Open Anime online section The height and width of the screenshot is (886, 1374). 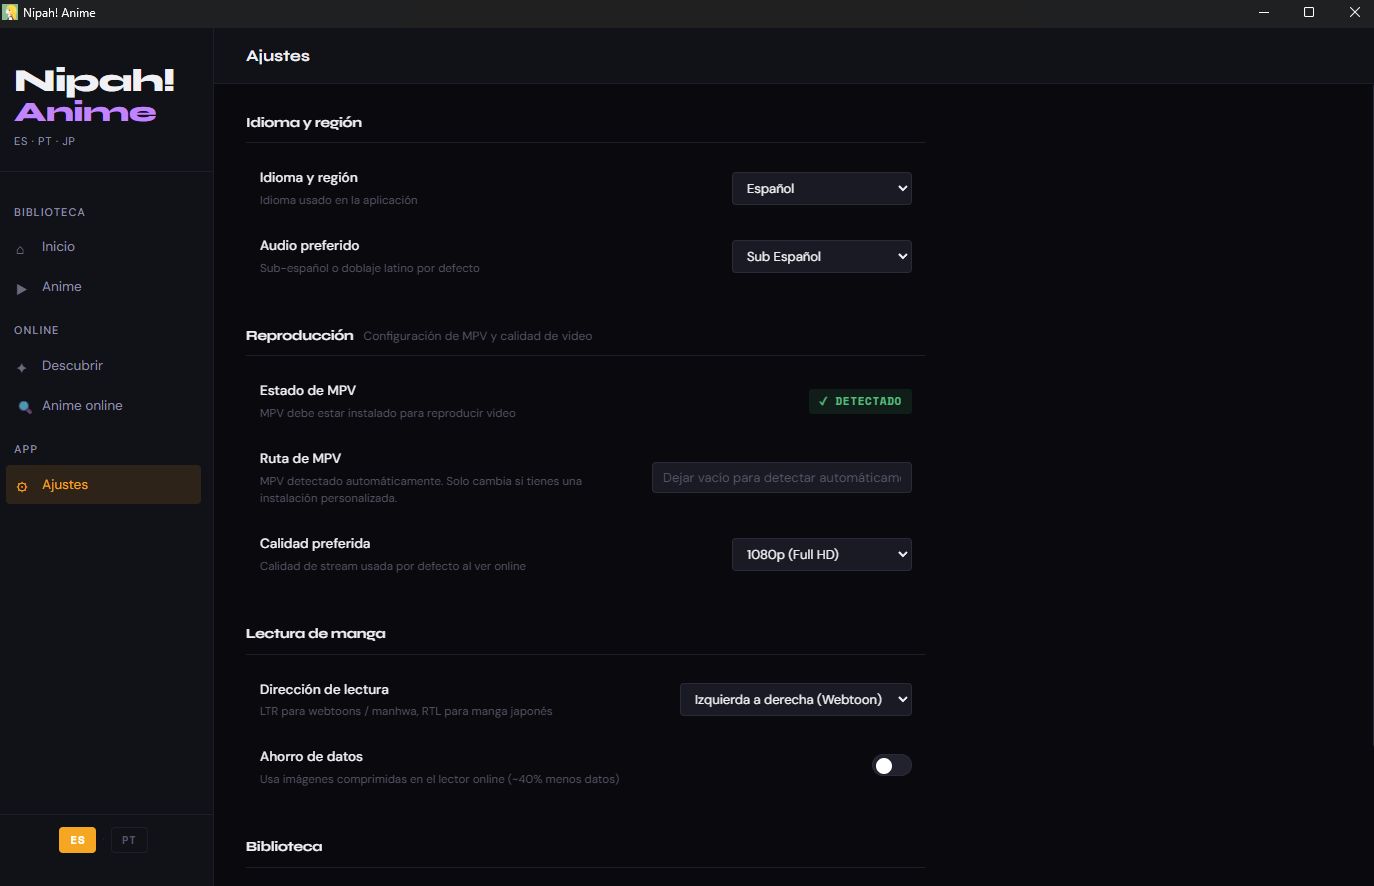(x=82, y=406)
